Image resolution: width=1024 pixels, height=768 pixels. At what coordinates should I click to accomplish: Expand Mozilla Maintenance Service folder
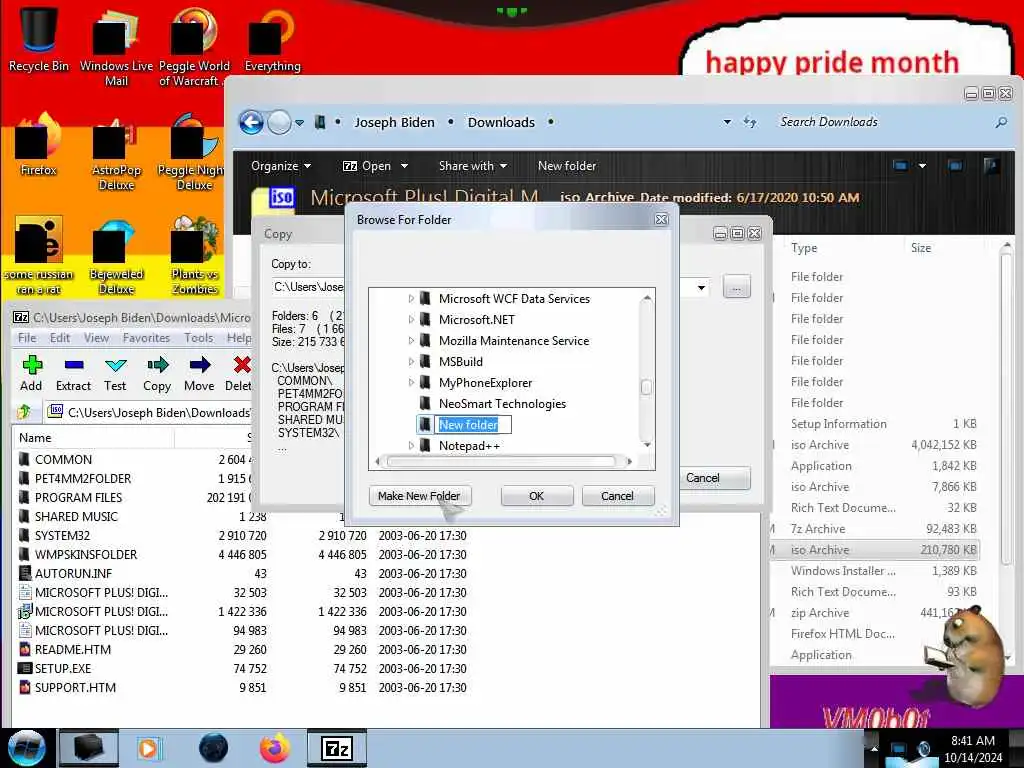[411, 340]
